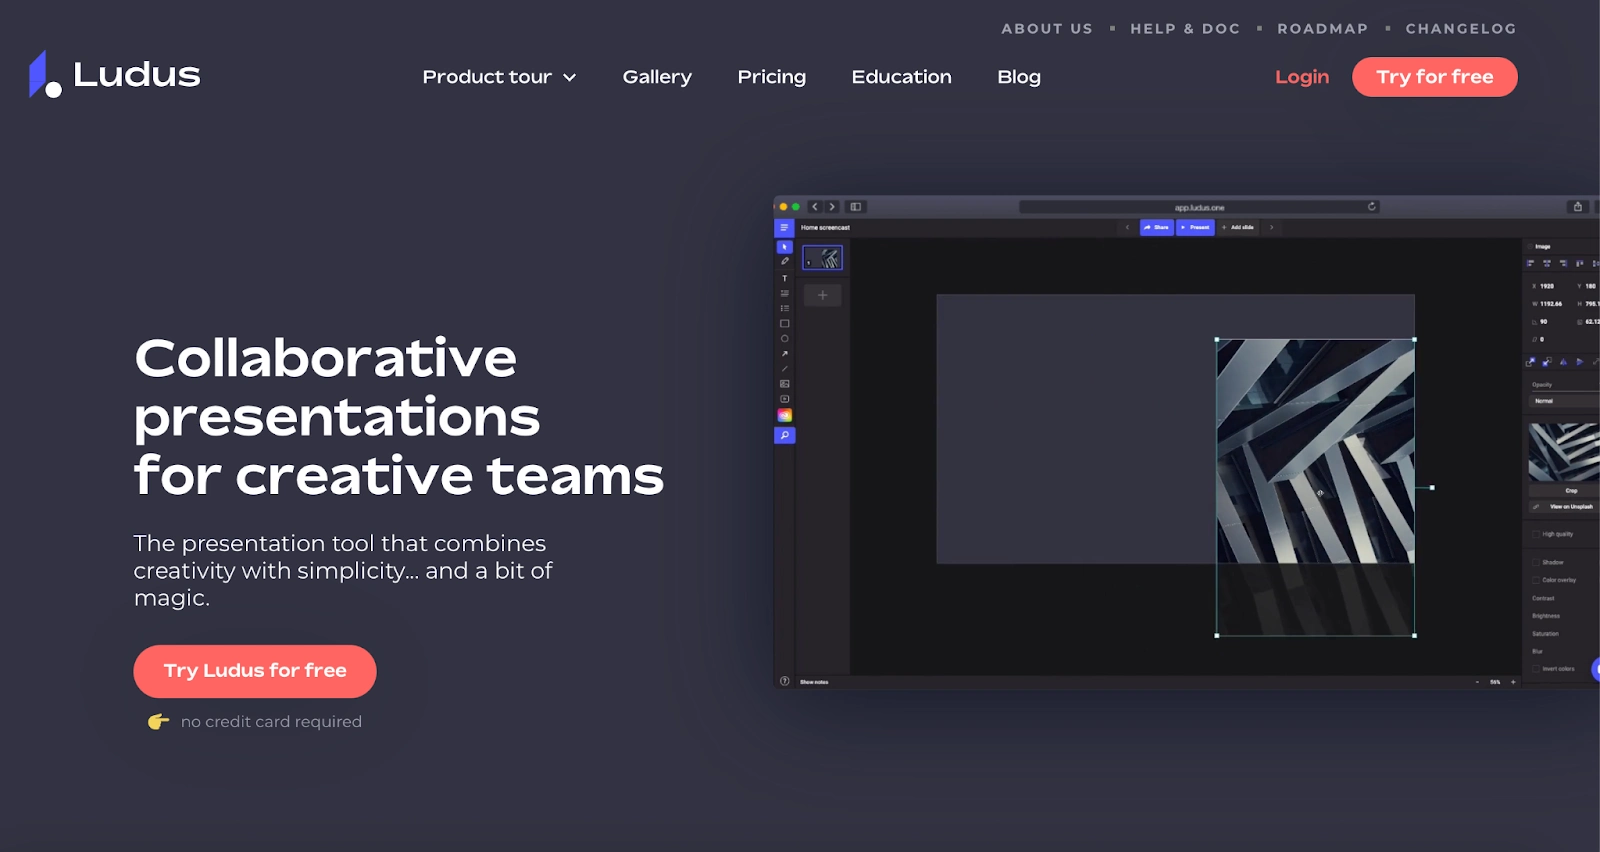The height and width of the screenshot is (852, 1600).
Task: Click the empty plus slide placeholder
Action: coord(822,295)
